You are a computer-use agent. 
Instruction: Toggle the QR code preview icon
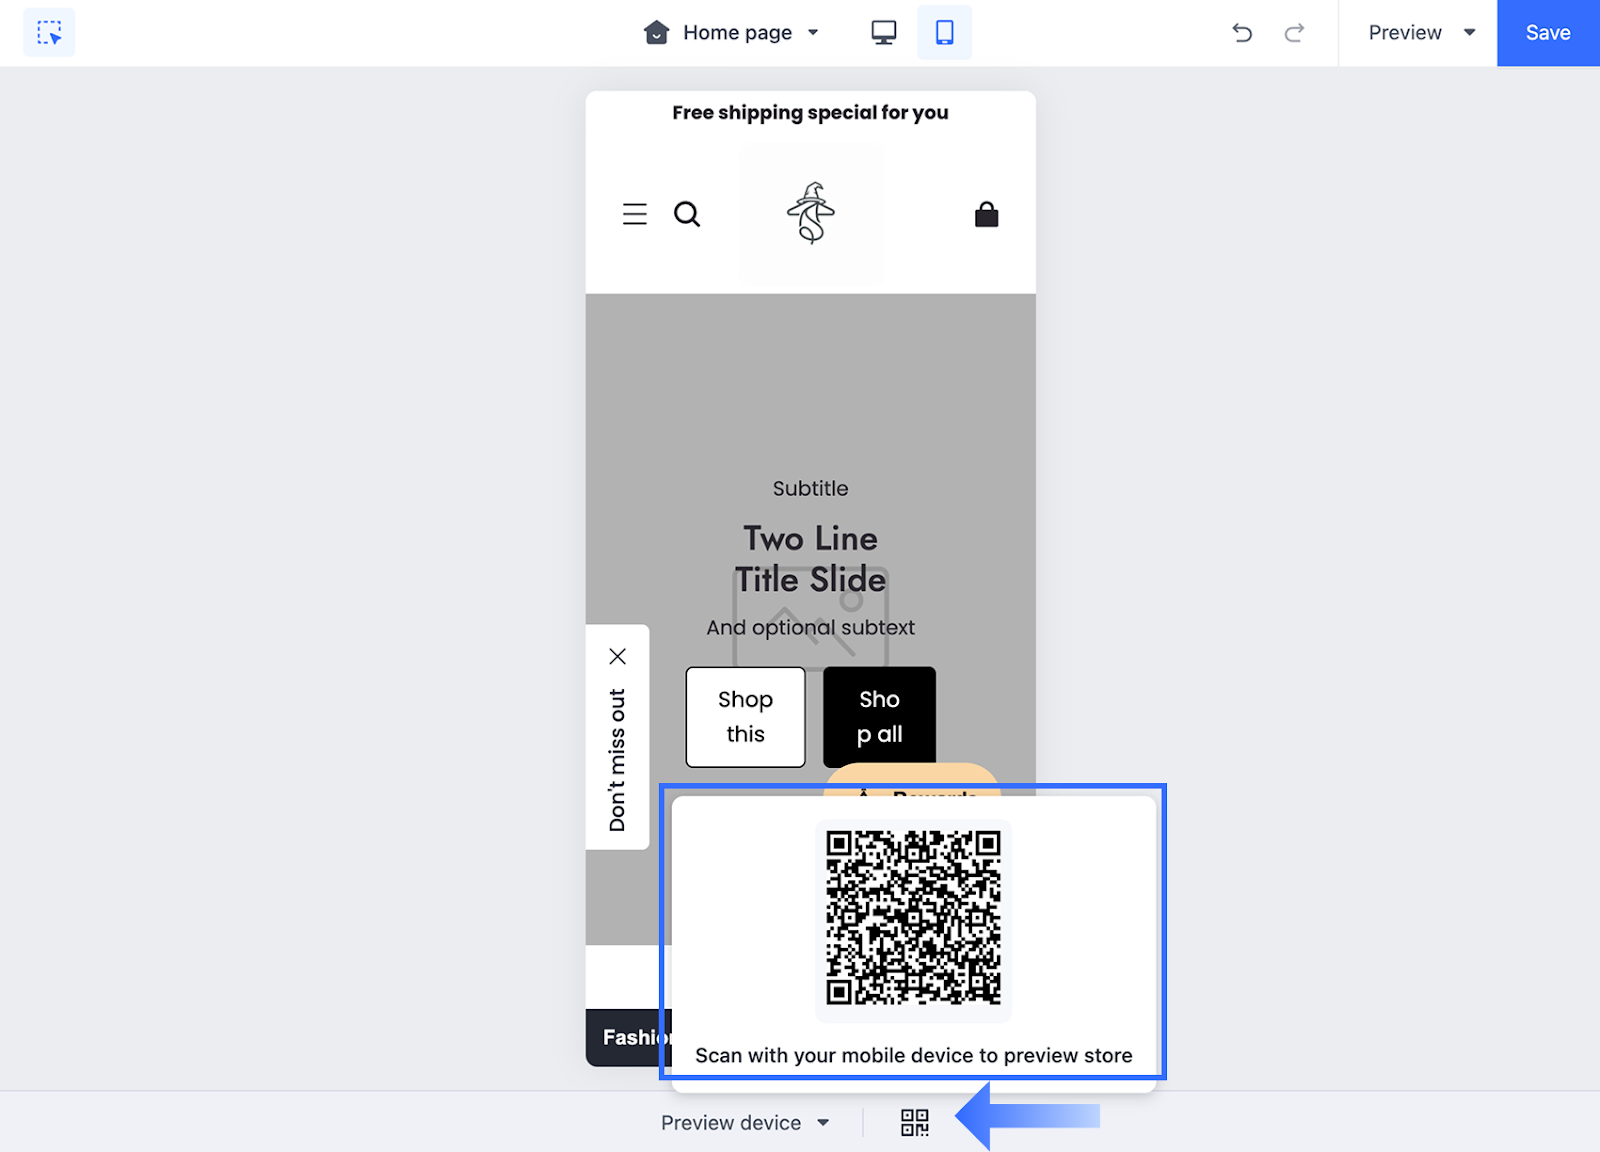point(915,1123)
